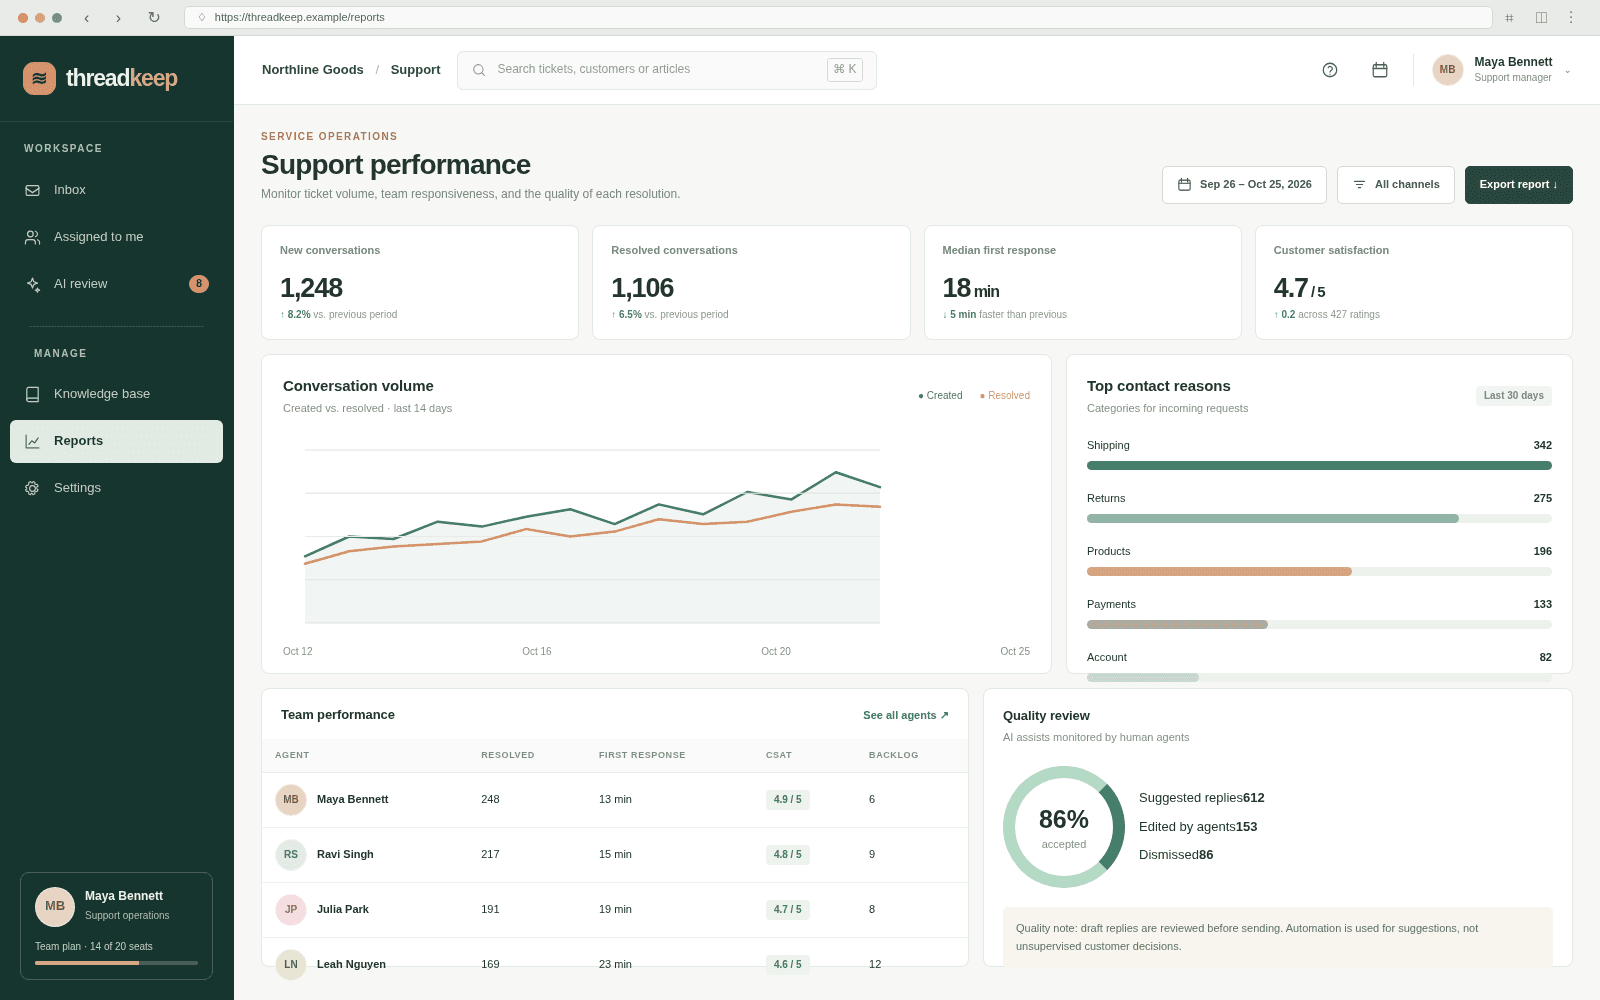The height and width of the screenshot is (1000, 1600).
Task: Click the search tickets input field
Action: [666, 70]
